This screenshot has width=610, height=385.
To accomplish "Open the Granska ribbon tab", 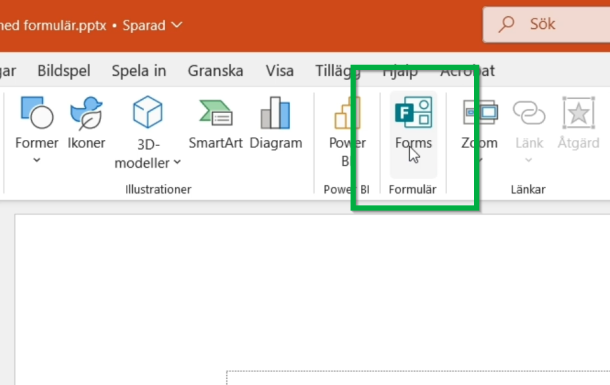I will pos(216,71).
